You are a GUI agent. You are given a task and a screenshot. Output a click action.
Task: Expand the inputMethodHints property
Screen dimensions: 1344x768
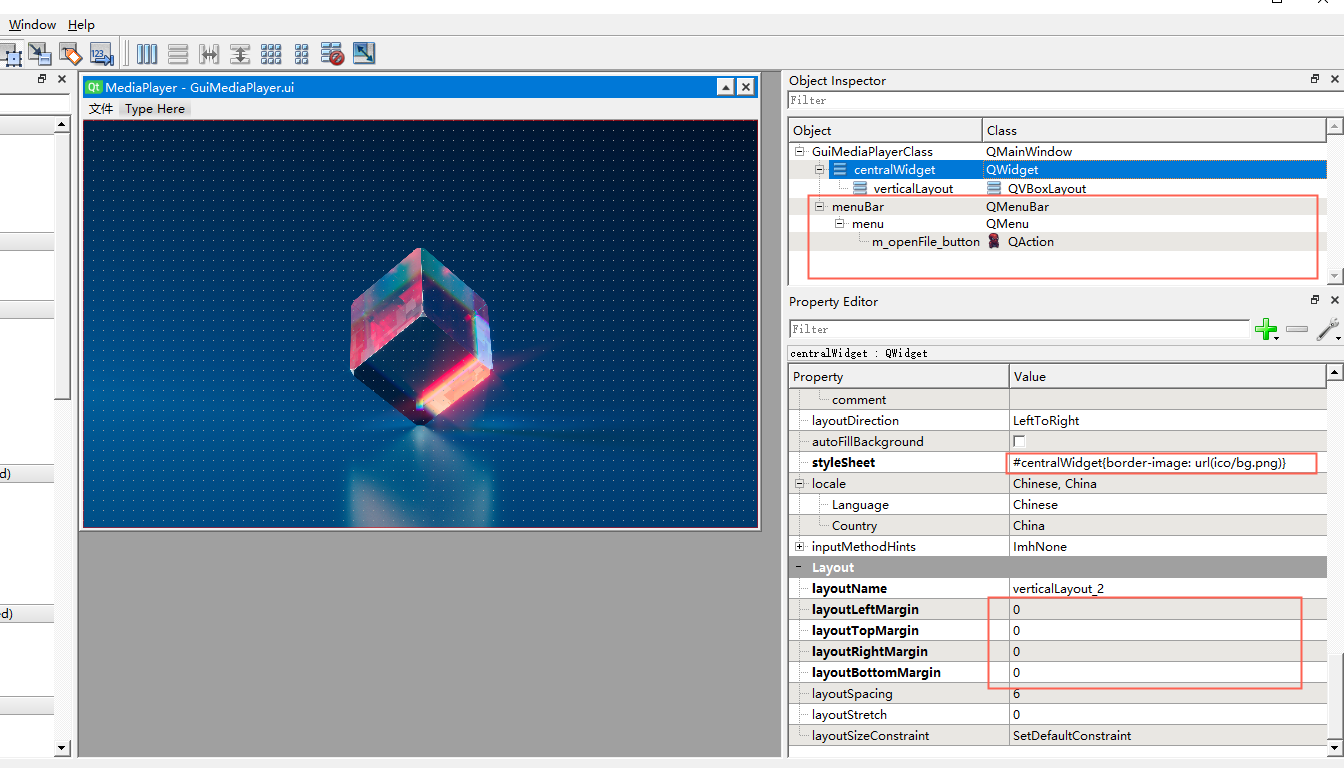click(x=799, y=546)
